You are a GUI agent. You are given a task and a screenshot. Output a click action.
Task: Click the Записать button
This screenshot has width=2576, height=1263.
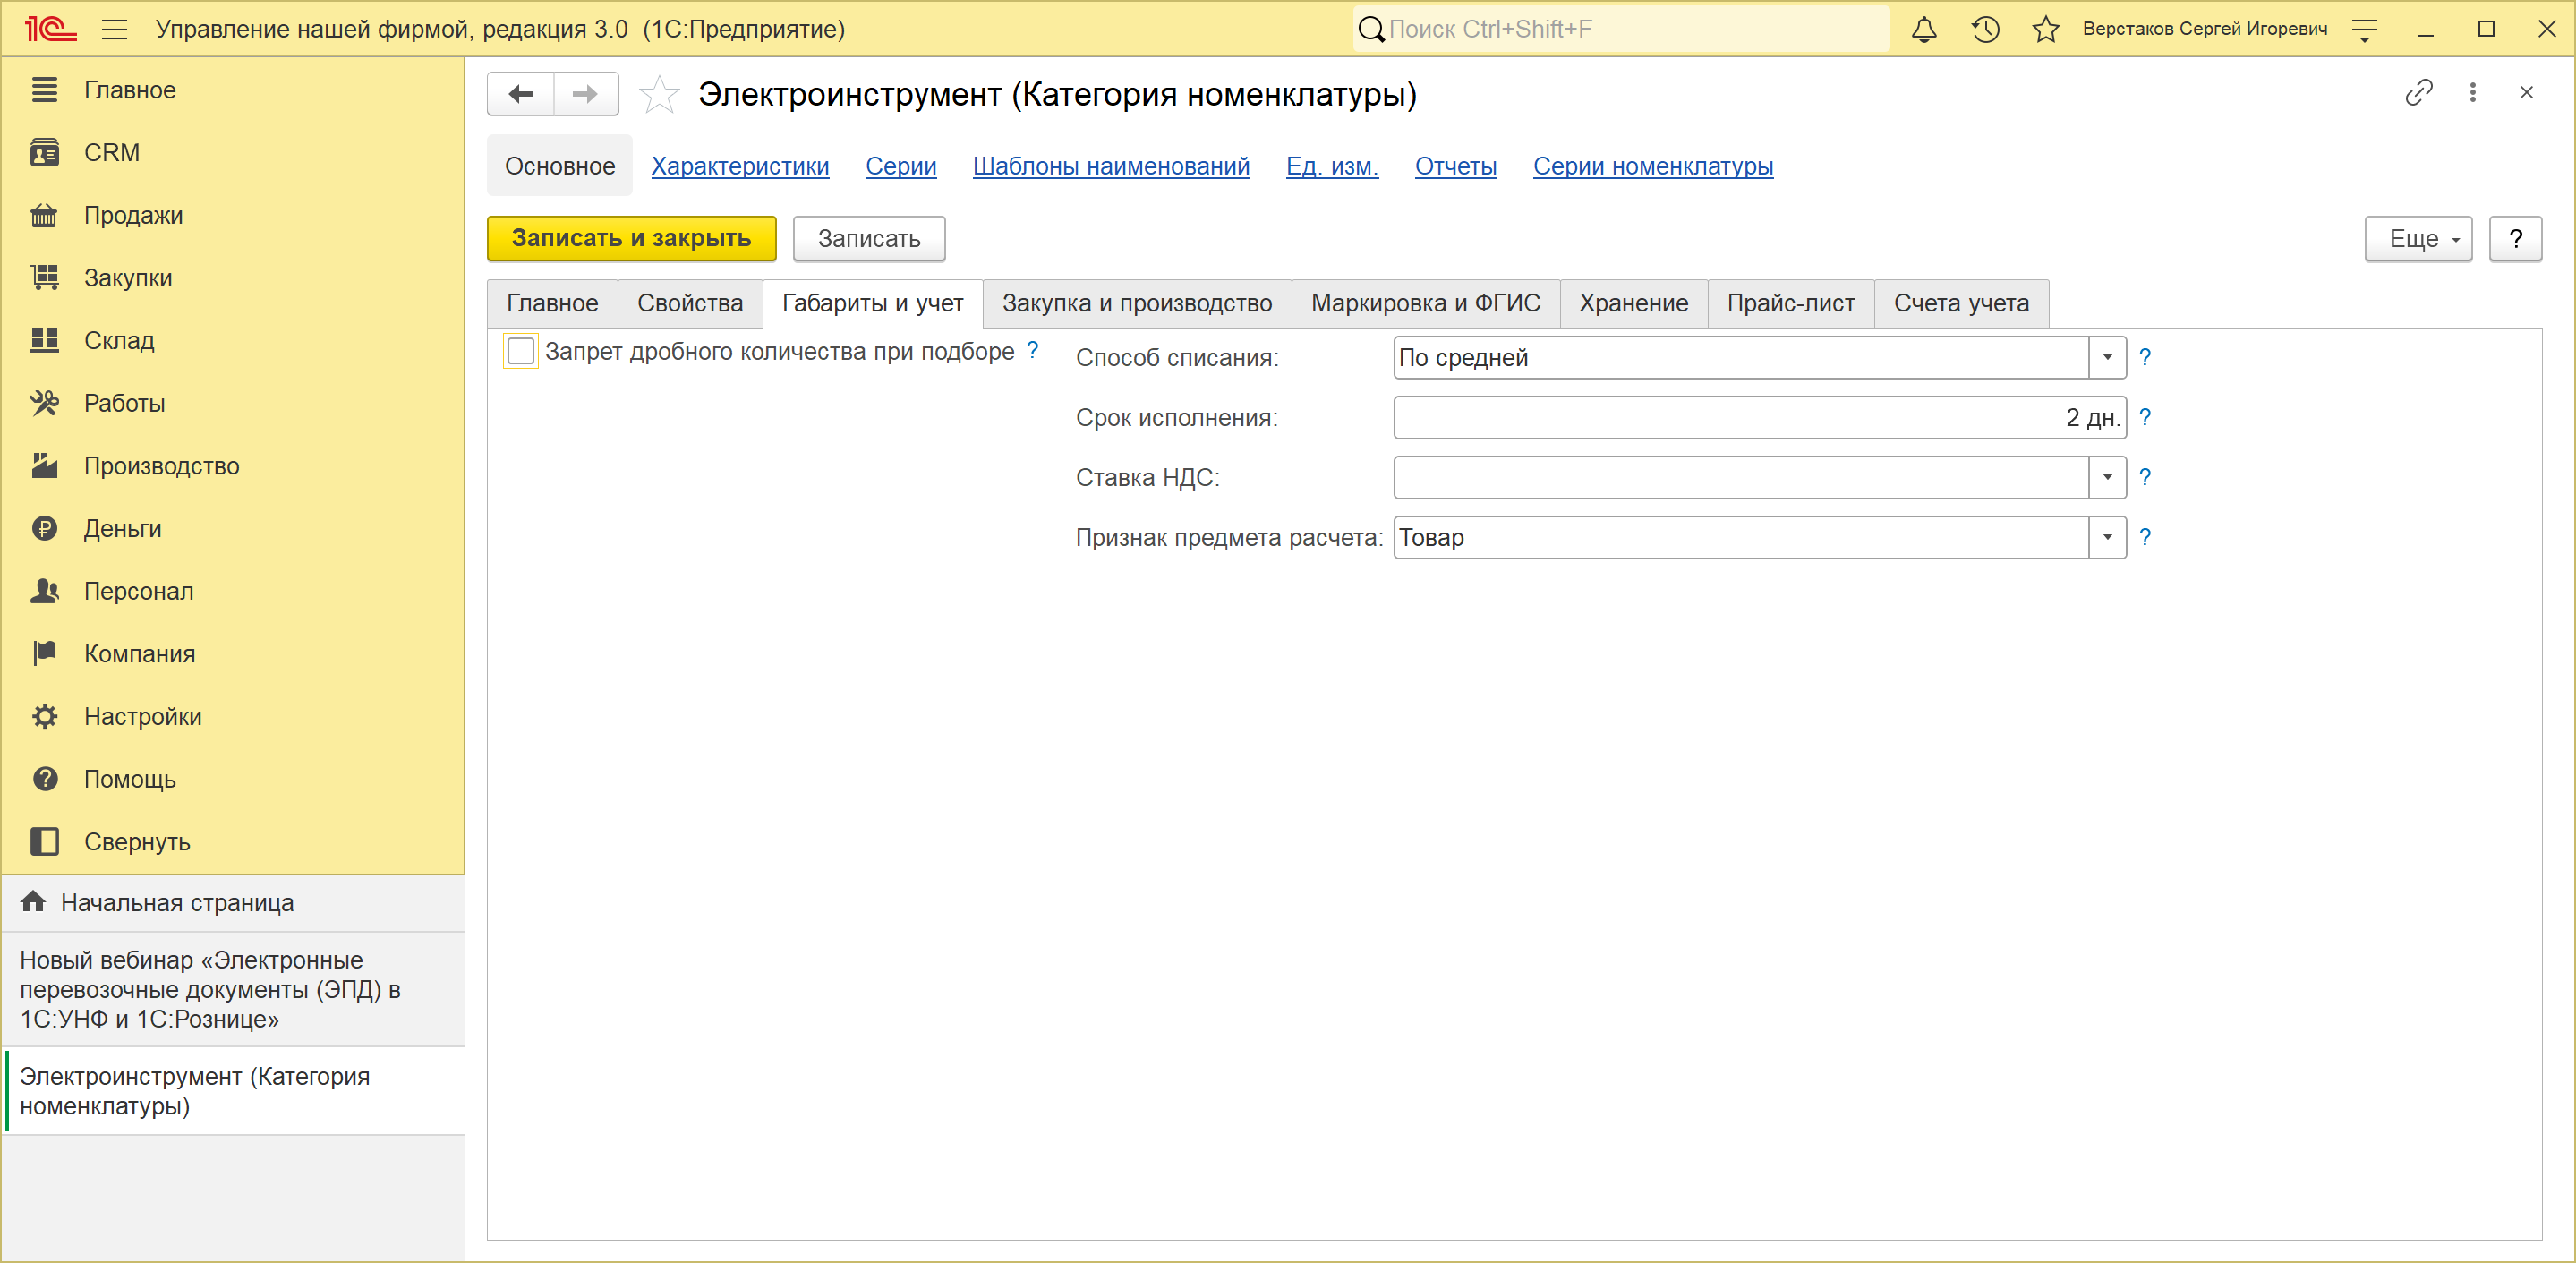point(868,239)
